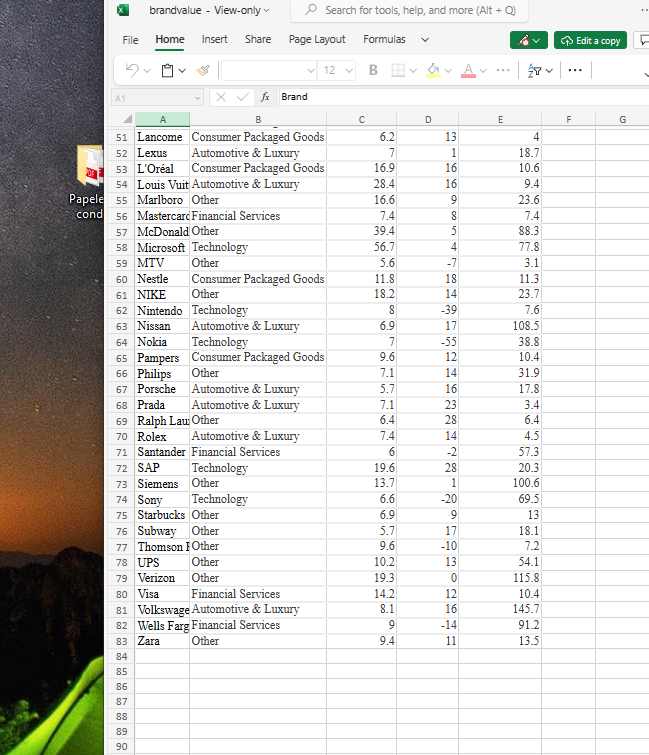This screenshot has width=649, height=755.
Task: Open the ribbon overflow three-dots menu
Action: point(575,70)
